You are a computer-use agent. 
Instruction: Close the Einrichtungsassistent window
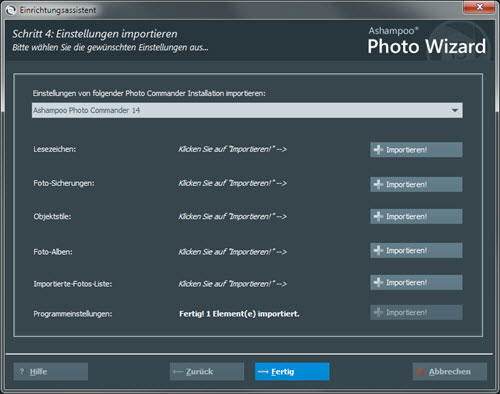click(x=479, y=7)
